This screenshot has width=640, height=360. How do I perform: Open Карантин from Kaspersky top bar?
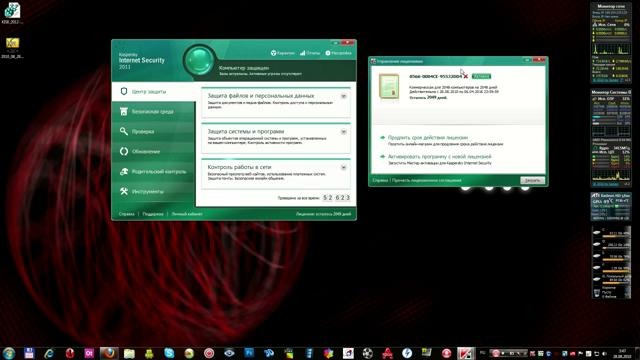(x=282, y=53)
